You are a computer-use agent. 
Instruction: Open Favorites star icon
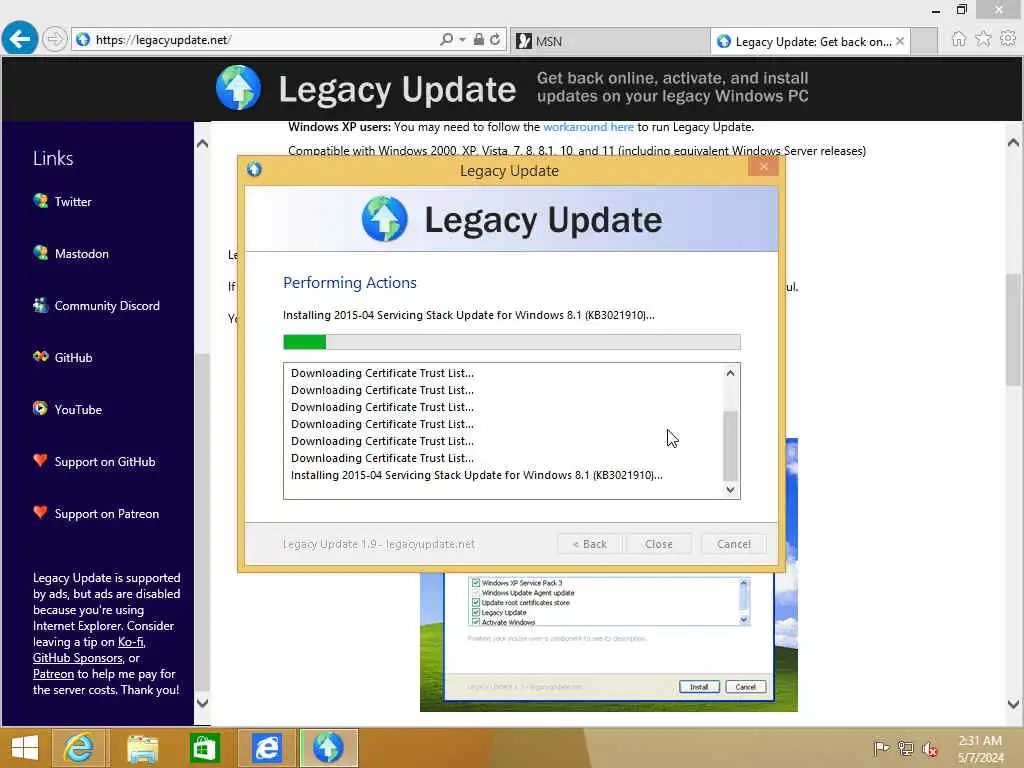983,39
